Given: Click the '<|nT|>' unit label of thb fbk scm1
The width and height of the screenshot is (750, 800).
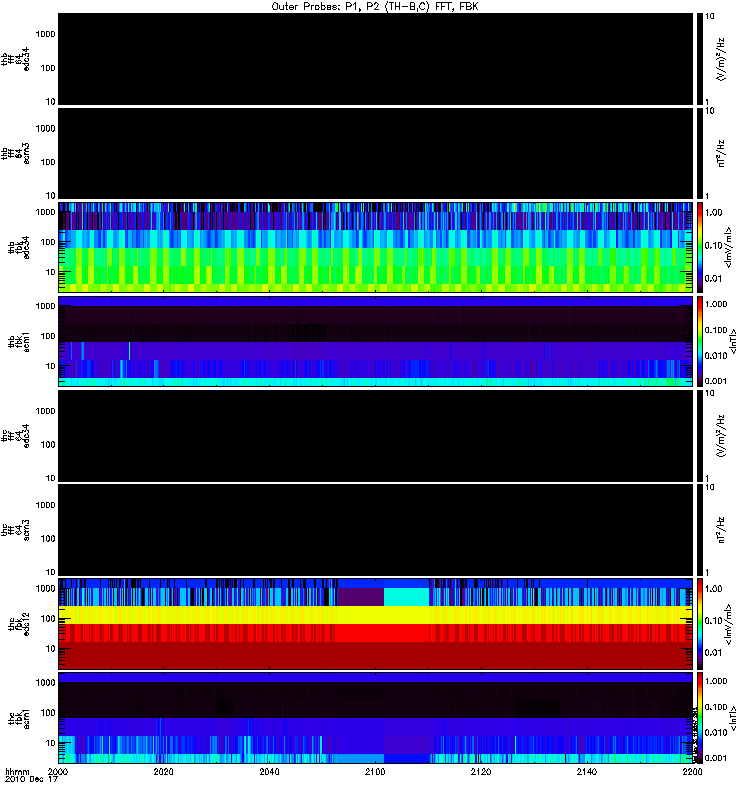Looking at the screenshot, I should (x=733, y=341).
